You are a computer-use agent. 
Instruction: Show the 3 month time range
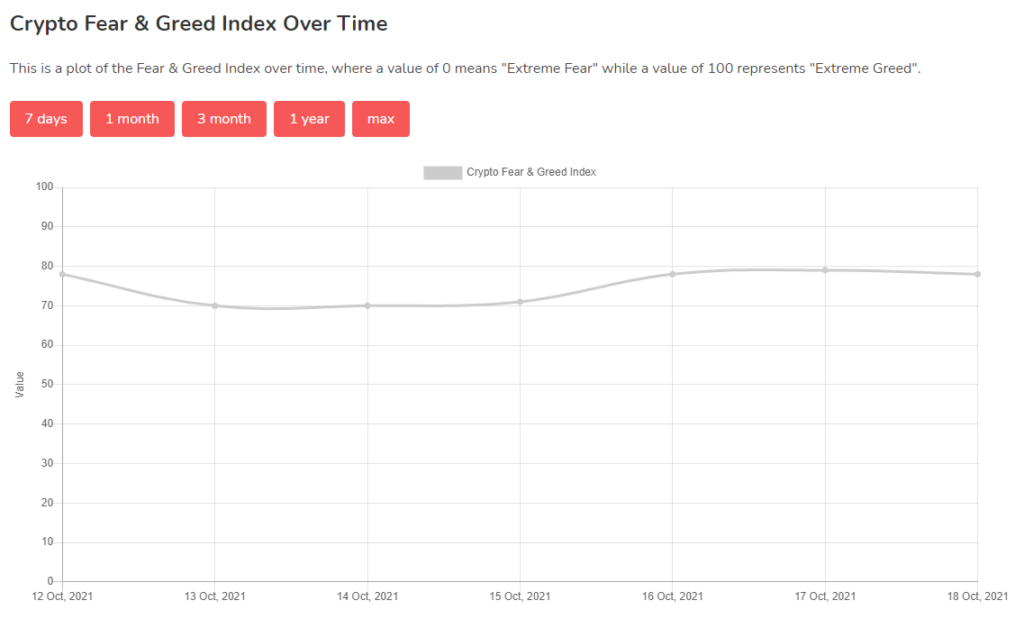(224, 119)
